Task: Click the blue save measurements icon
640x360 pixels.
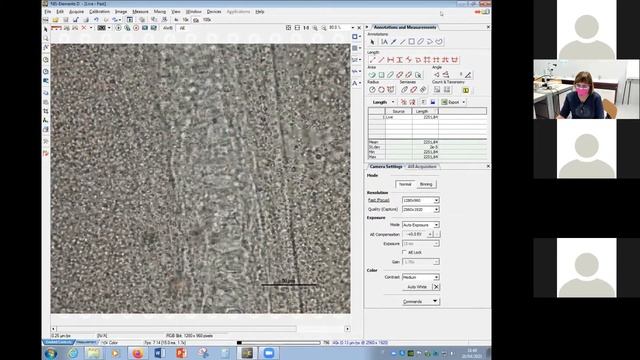Action: pos(433,102)
